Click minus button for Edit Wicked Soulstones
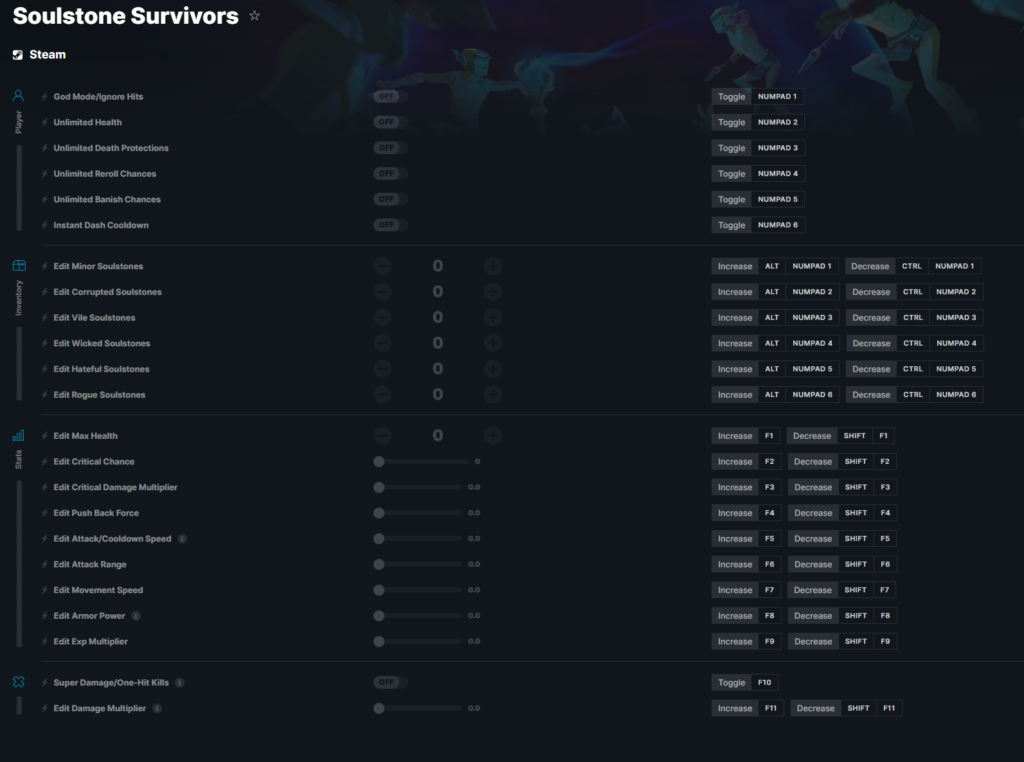 (x=383, y=343)
